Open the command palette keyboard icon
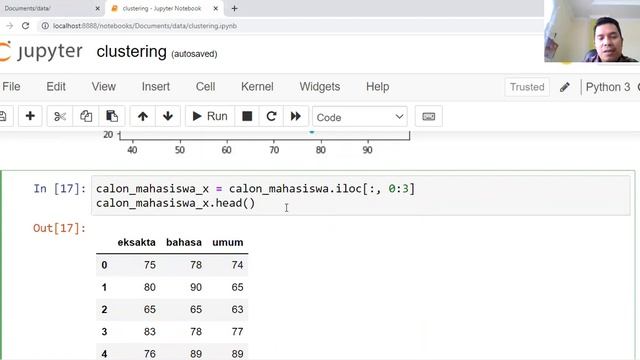The image size is (640, 360). coord(429,117)
